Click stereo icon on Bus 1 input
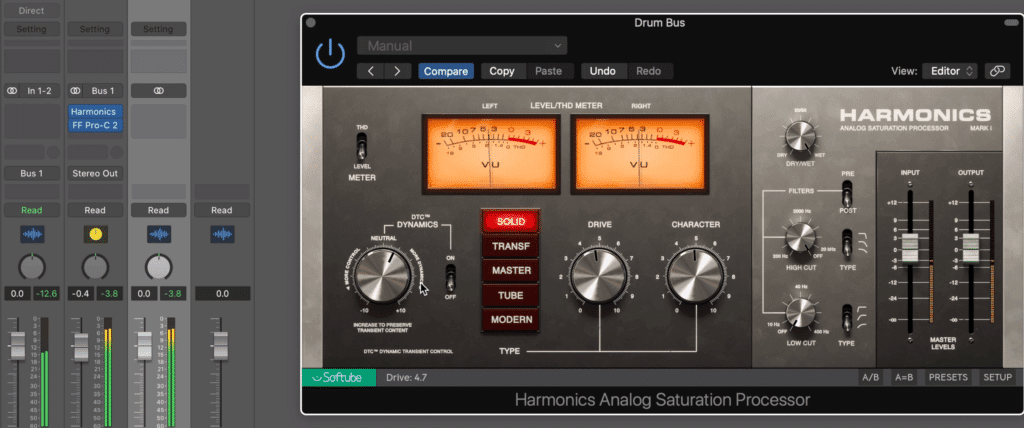Screen dimensions: 1024x428 coord(75,91)
